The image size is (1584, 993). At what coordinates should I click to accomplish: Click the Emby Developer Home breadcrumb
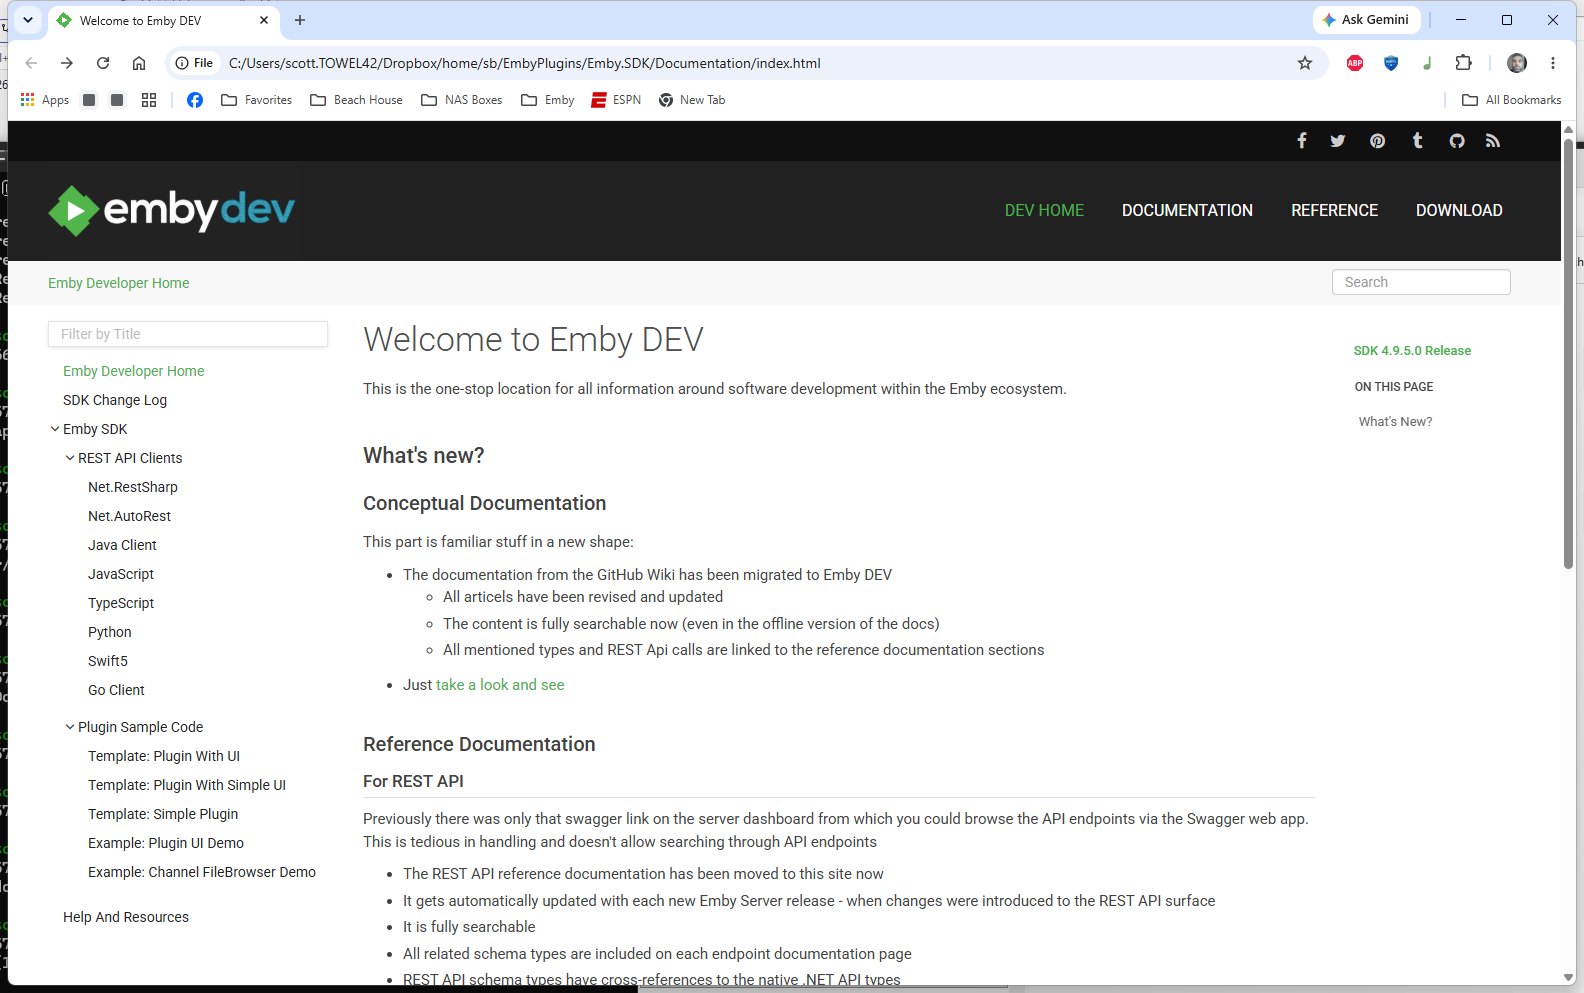[119, 283]
